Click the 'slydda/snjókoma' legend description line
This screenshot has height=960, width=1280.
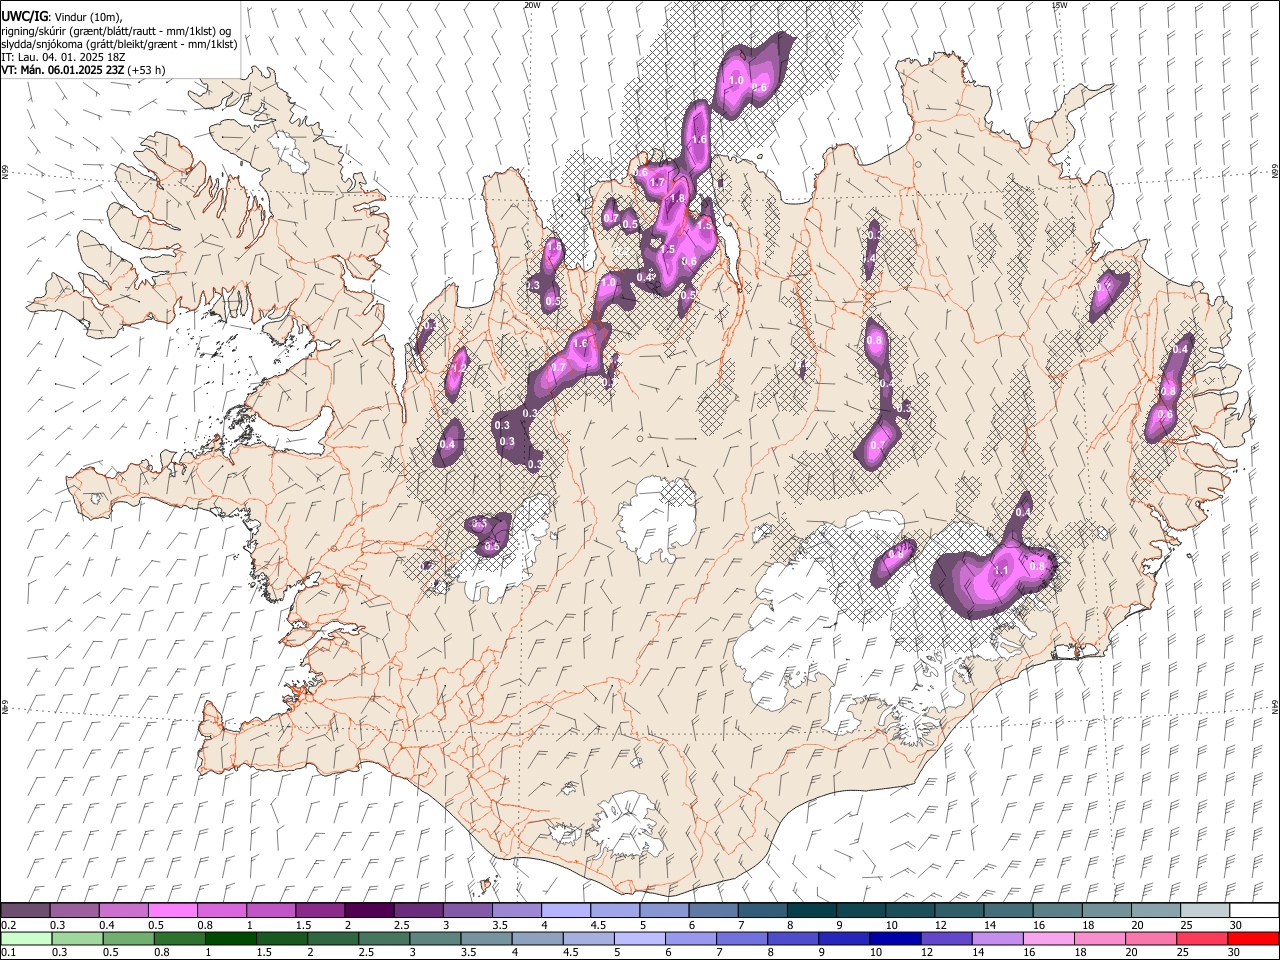coord(119,44)
